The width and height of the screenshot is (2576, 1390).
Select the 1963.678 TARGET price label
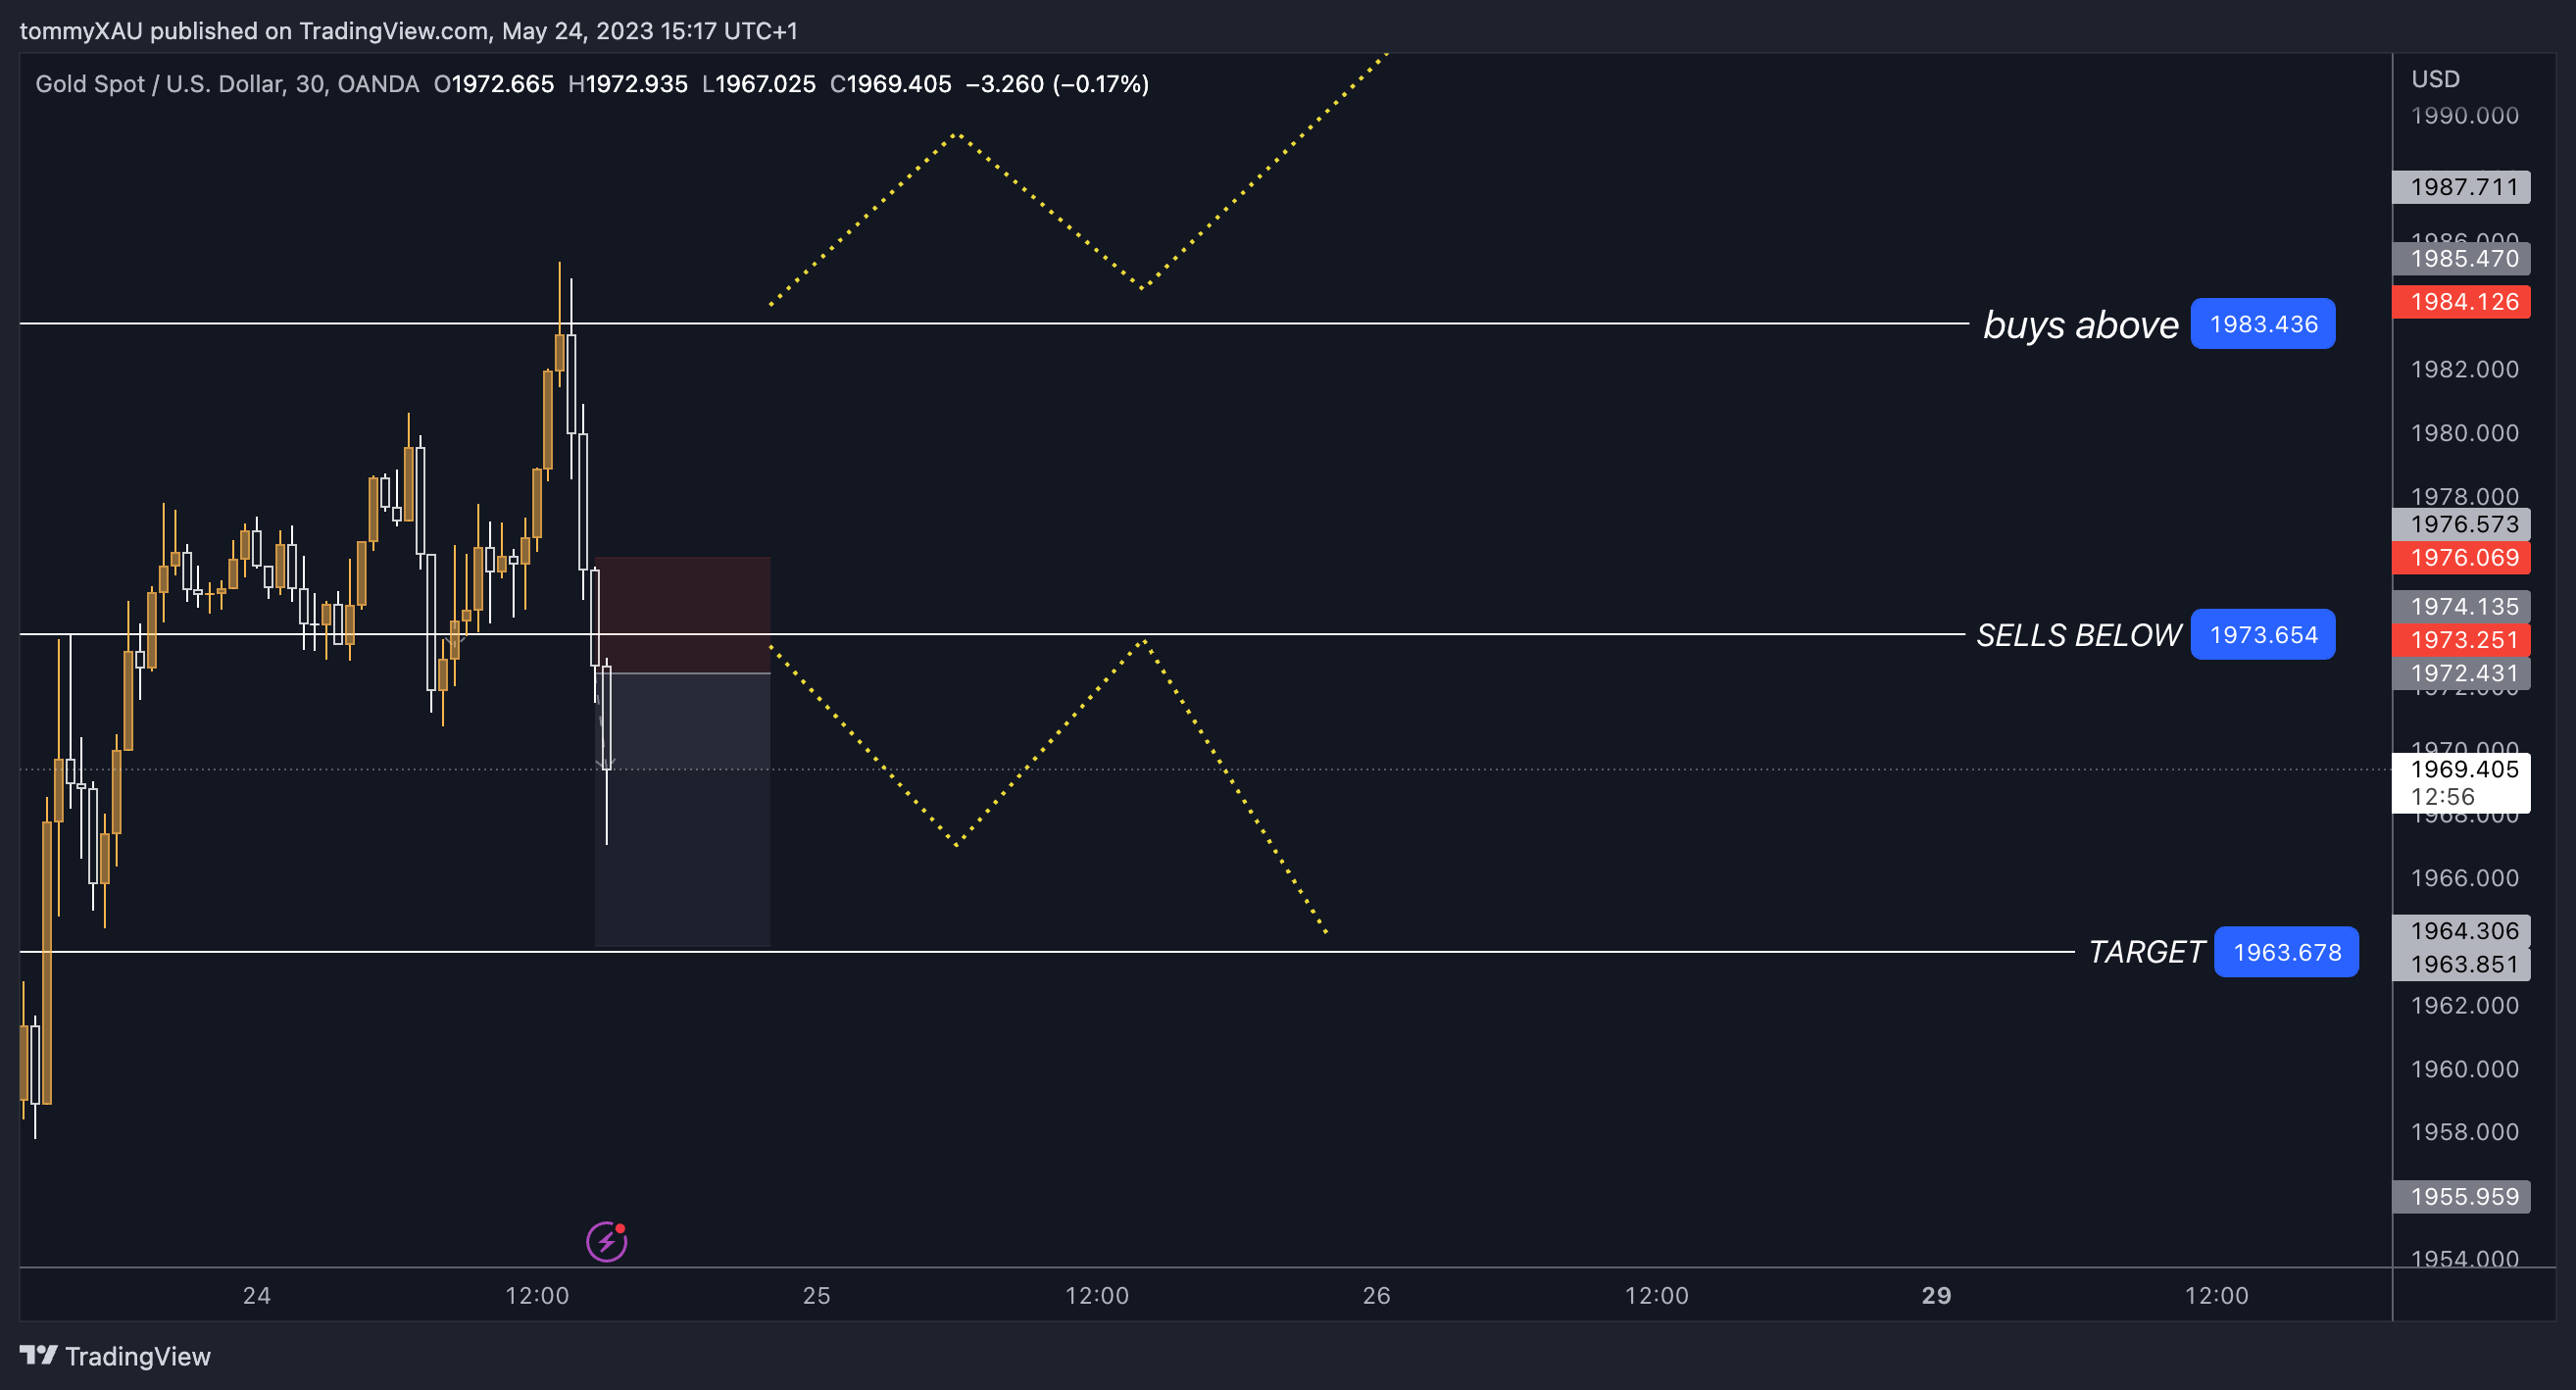[2286, 952]
